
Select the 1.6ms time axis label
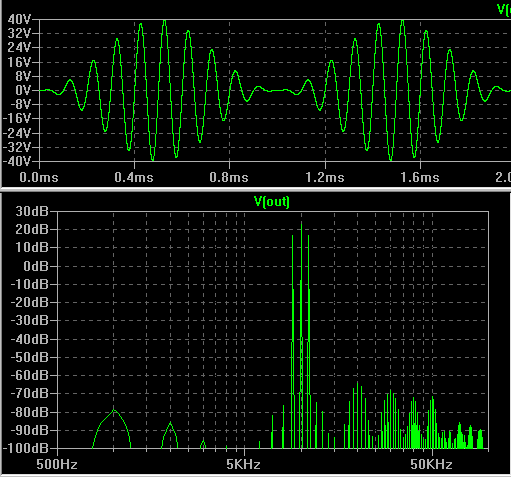click(420, 177)
